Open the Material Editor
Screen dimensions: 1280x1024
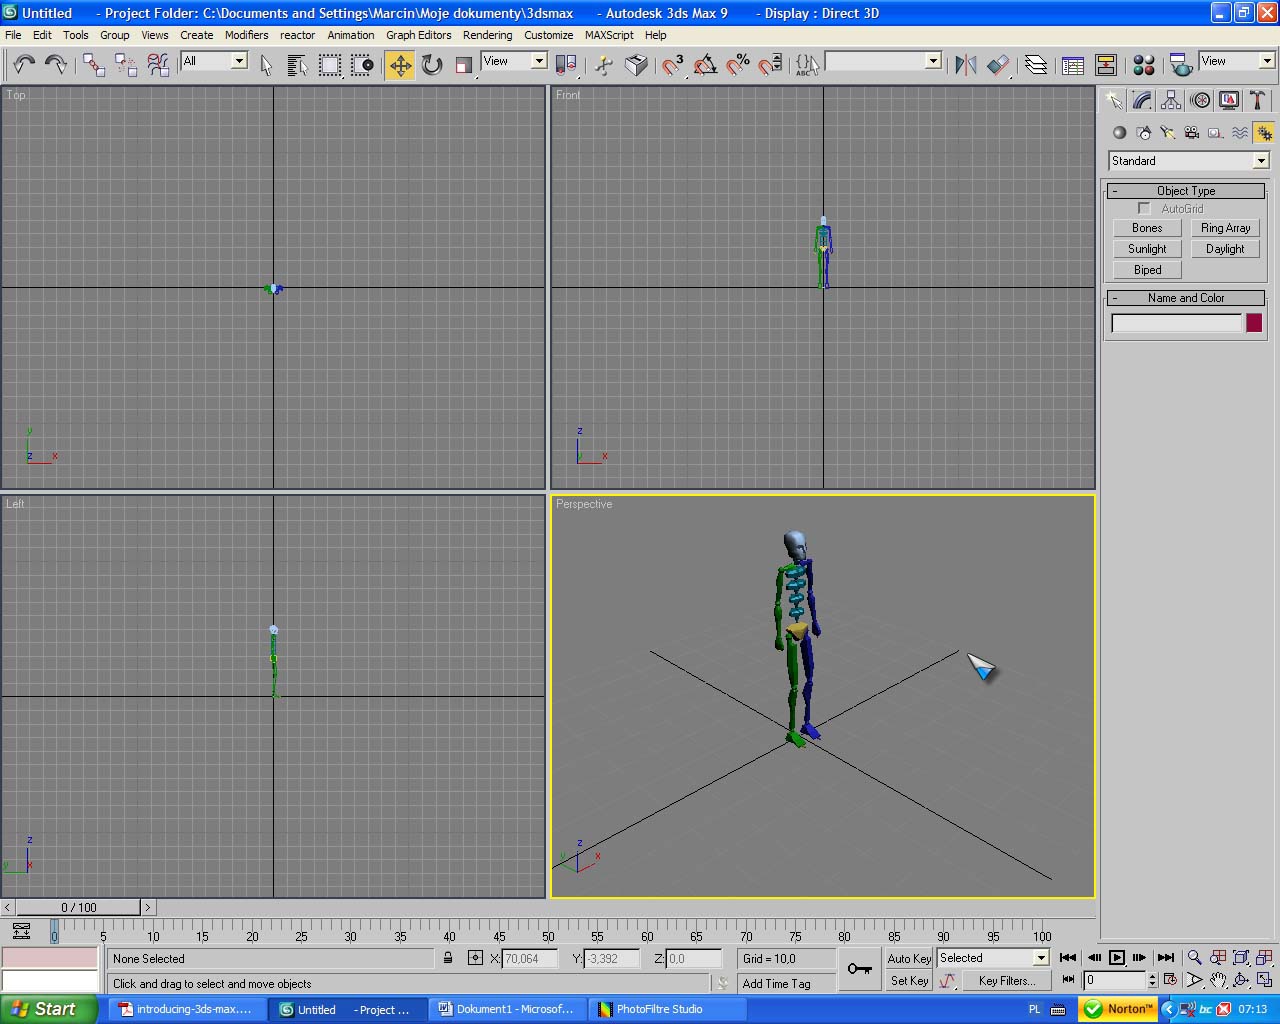click(x=1144, y=65)
